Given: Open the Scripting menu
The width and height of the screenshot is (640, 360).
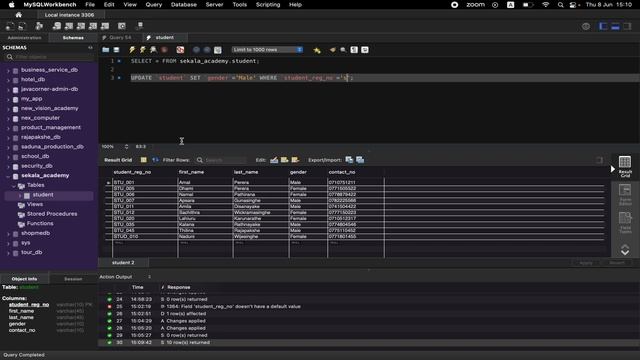Looking at the screenshot, I should pyautogui.click(x=268, y=4).
